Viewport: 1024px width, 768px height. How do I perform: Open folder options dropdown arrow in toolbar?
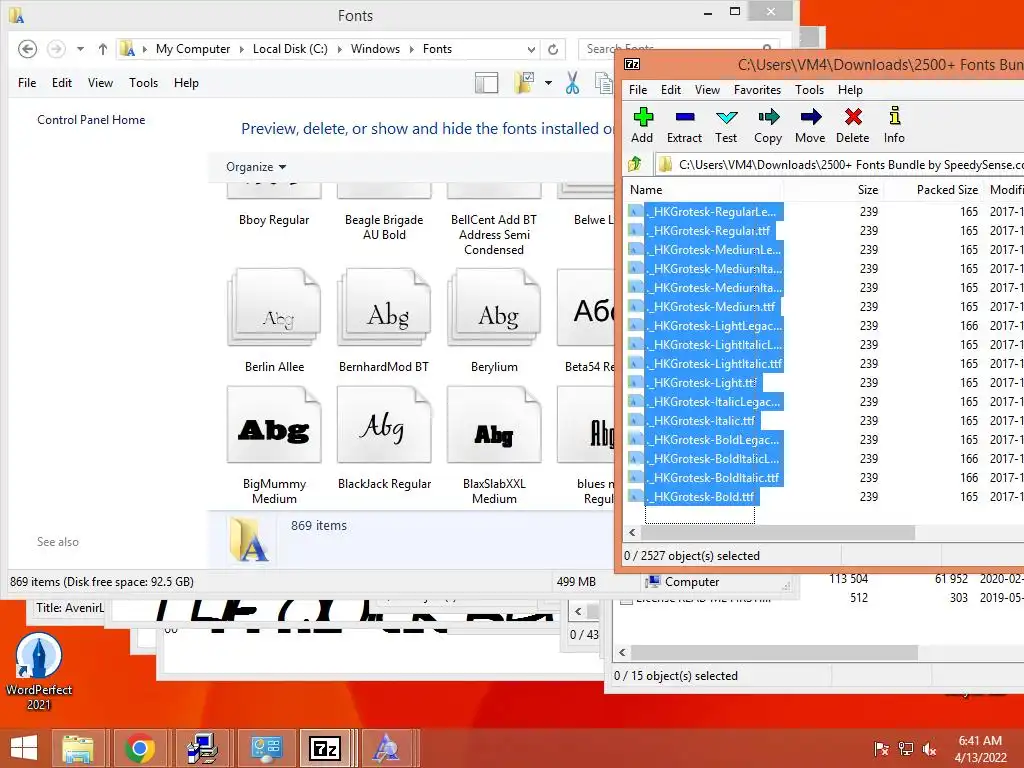point(548,83)
